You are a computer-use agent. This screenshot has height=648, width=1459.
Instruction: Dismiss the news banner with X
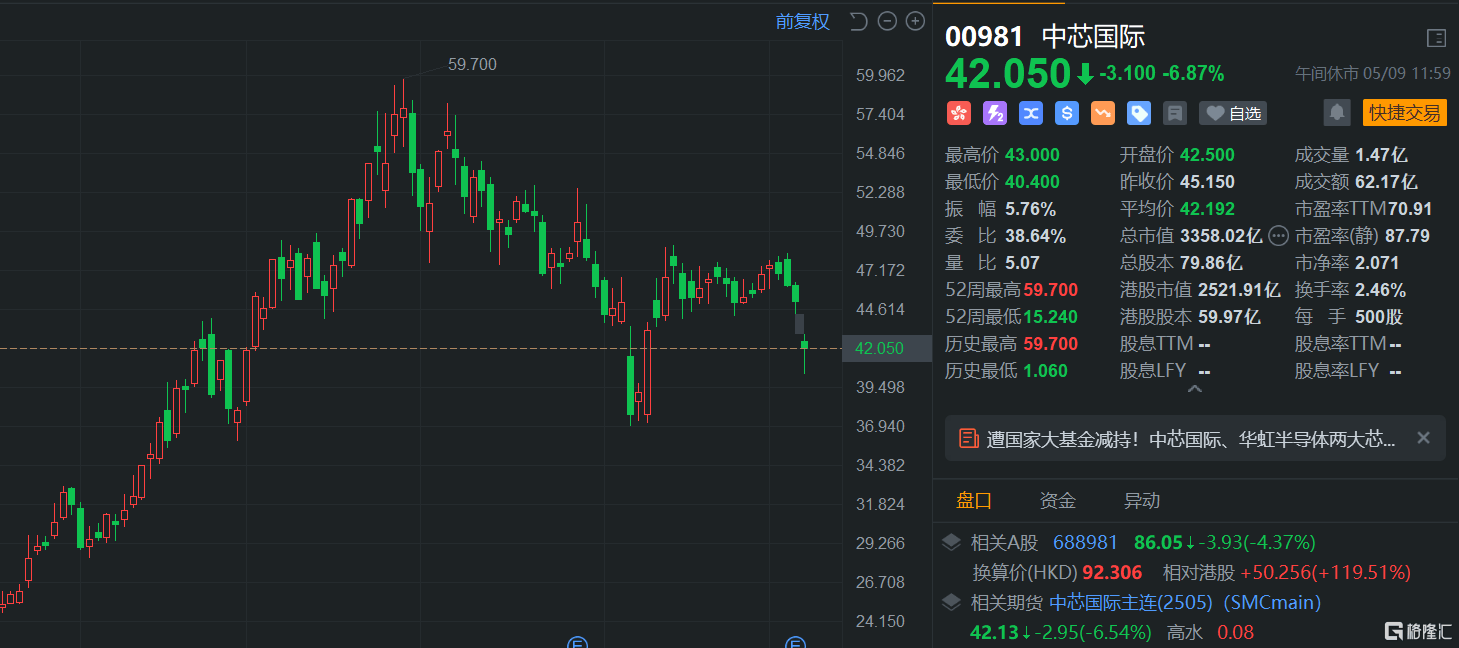pyautogui.click(x=1424, y=438)
